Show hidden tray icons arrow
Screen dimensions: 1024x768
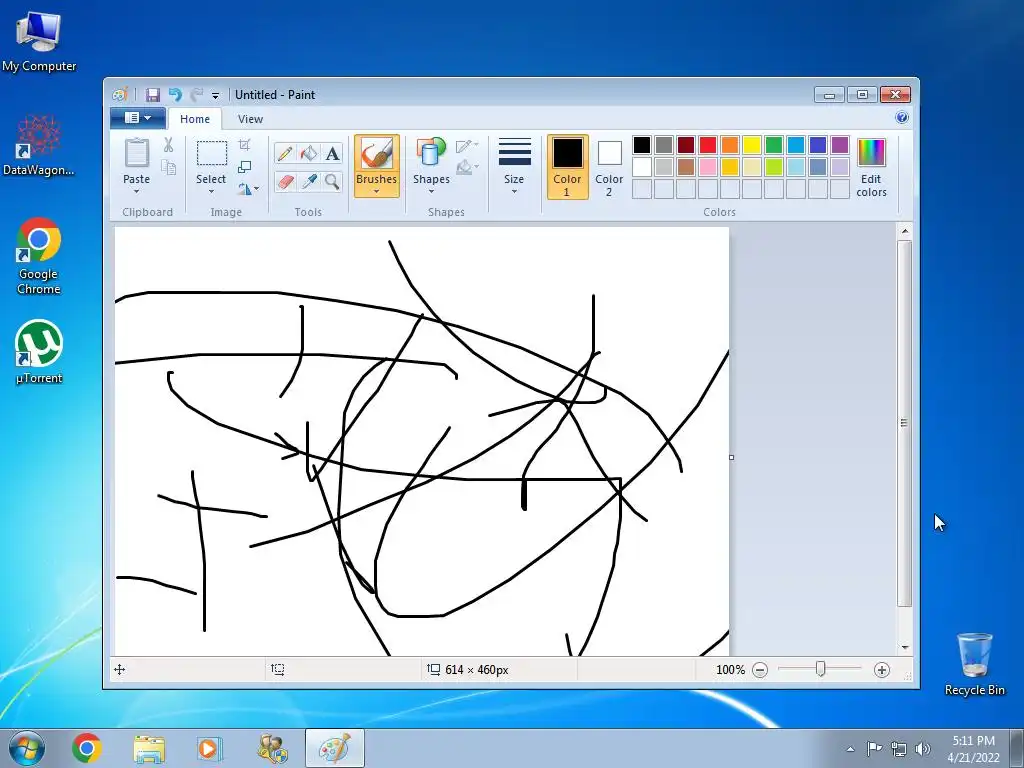pyautogui.click(x=850, y=750)
